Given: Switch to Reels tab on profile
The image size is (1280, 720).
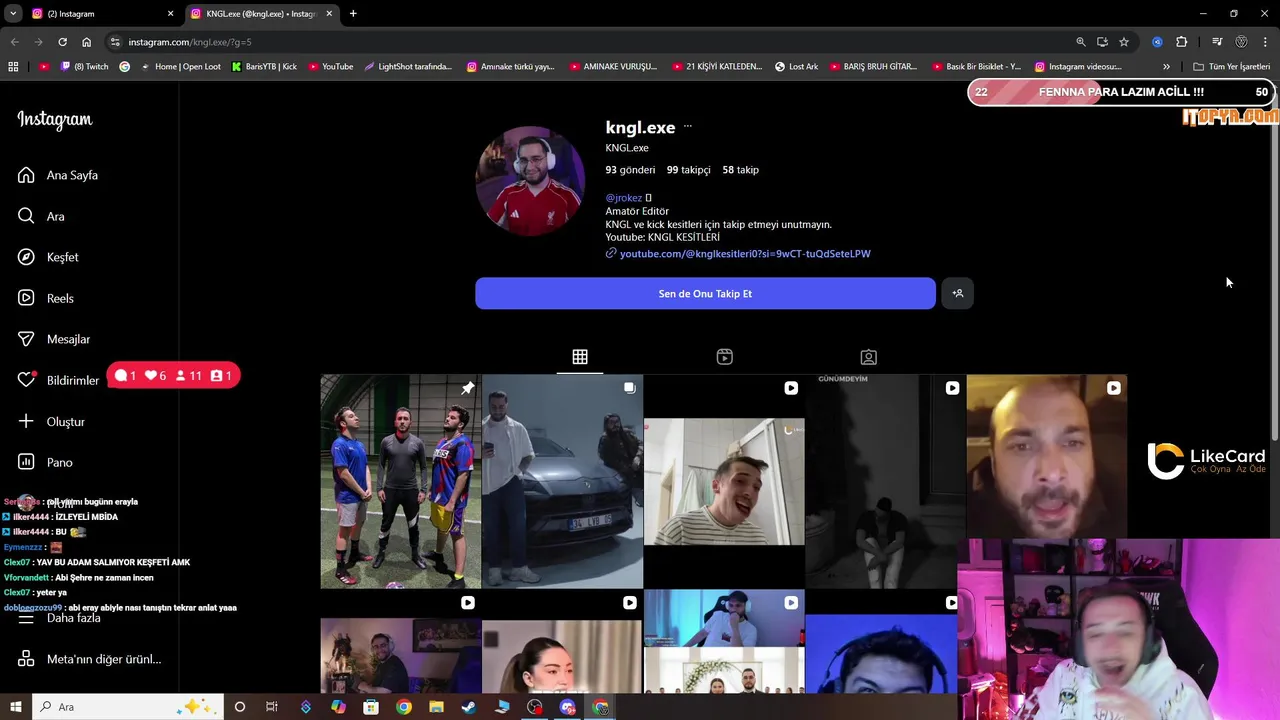Looking at the screenshot, I should click(x=725, y=357).
